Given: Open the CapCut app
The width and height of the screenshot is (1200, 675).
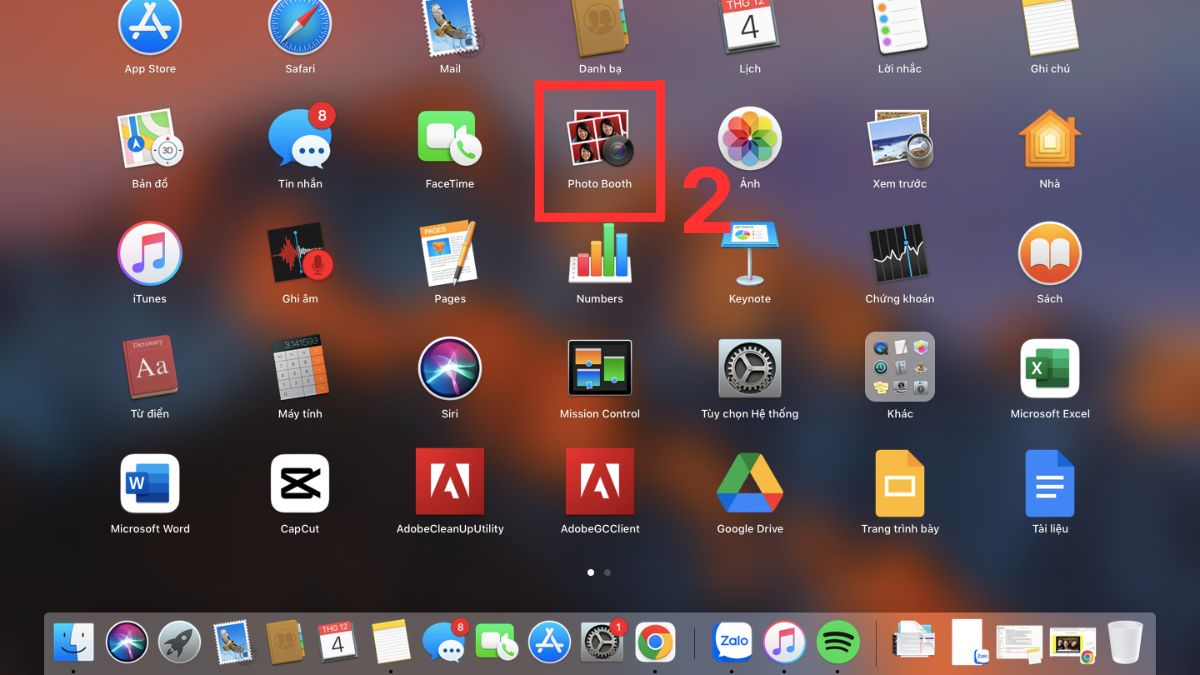Looking at the screenshot, I should [300, 484].
